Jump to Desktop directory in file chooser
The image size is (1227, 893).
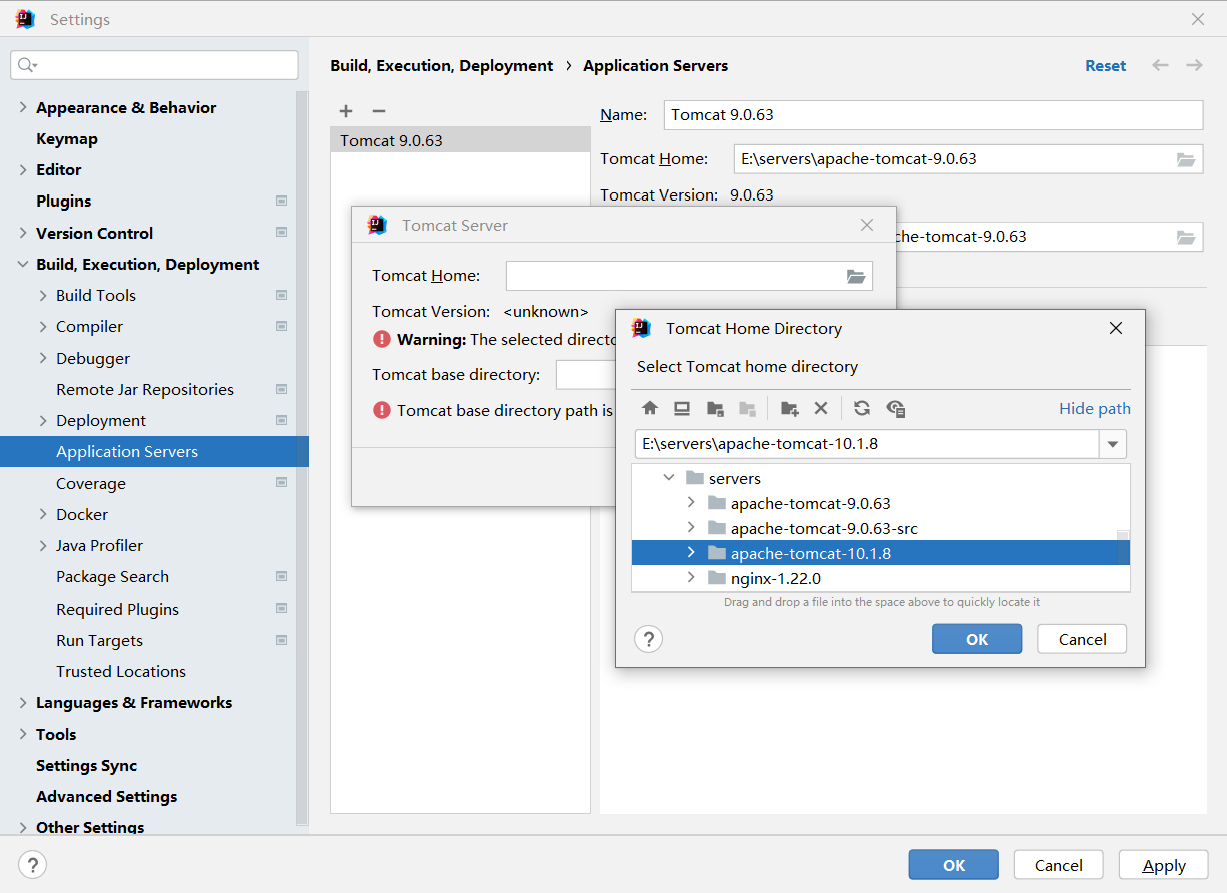coord(682,408)
